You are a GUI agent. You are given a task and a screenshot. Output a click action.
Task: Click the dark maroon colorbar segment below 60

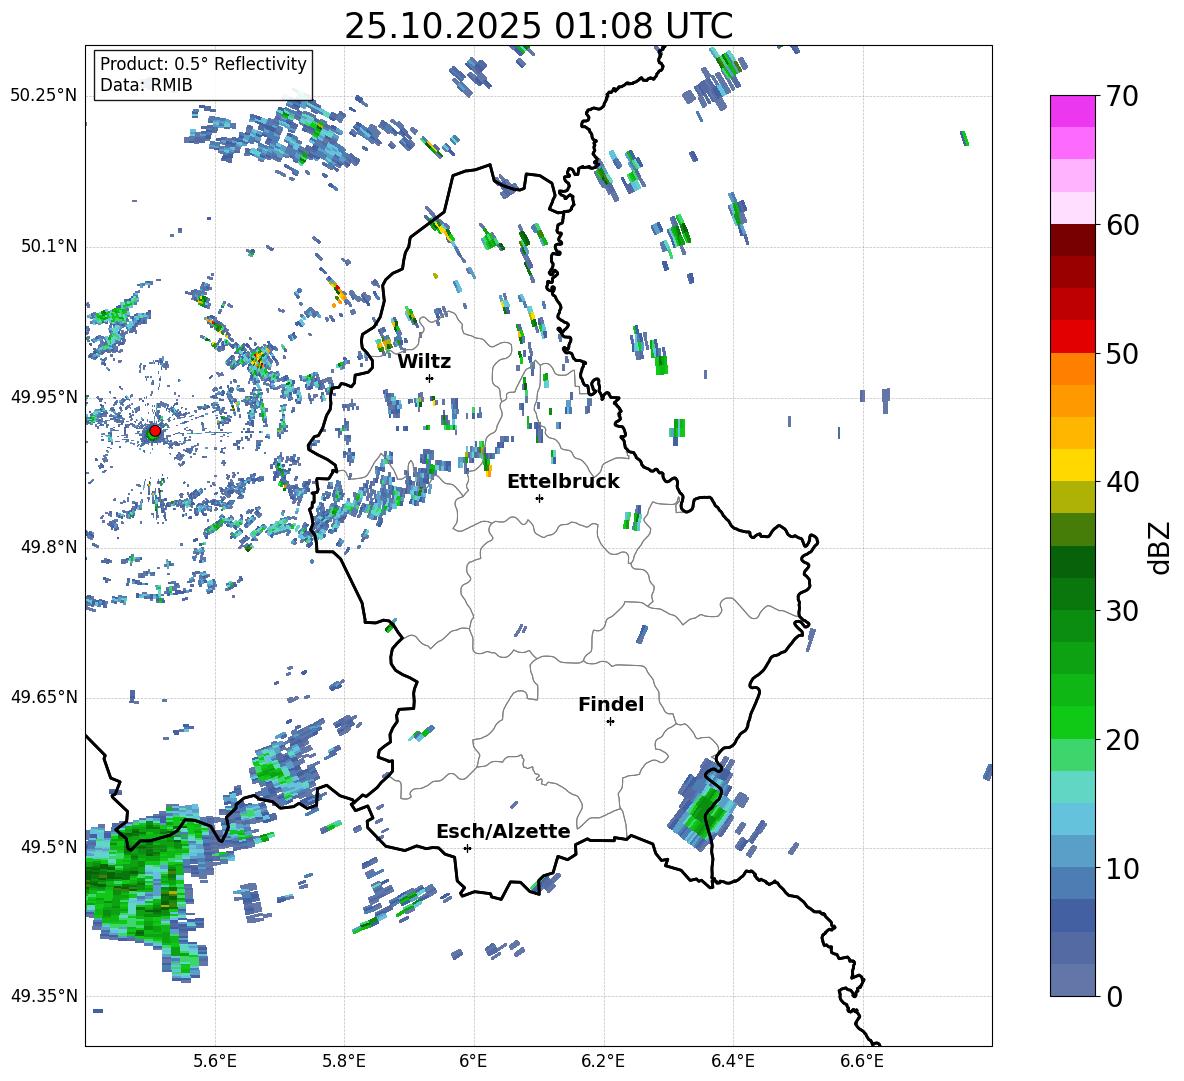coord(1072,240)
